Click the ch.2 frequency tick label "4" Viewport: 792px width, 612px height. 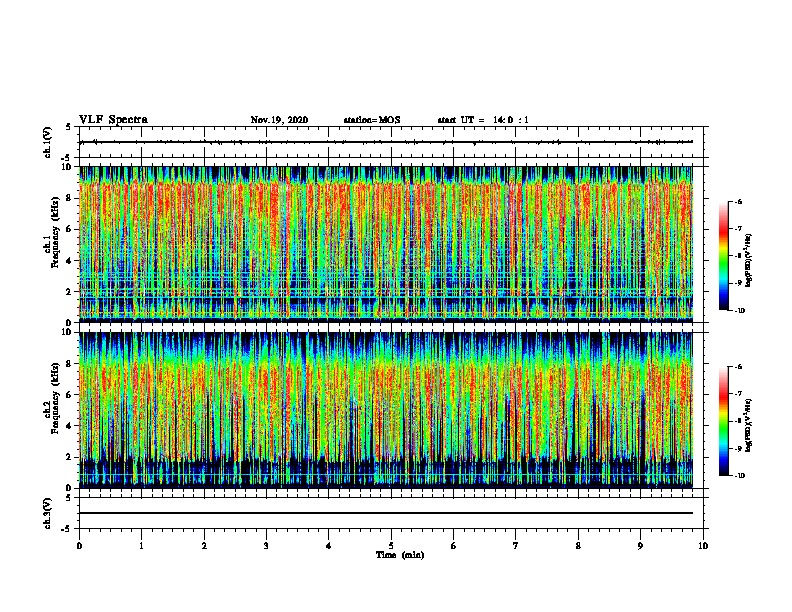click(x=69, y=426)
